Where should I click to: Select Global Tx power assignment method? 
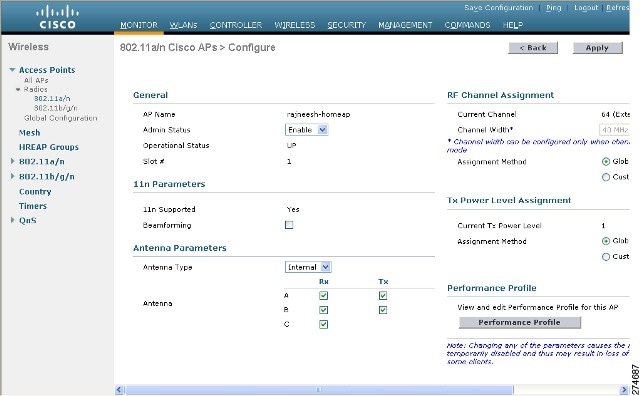click(606, 241)
